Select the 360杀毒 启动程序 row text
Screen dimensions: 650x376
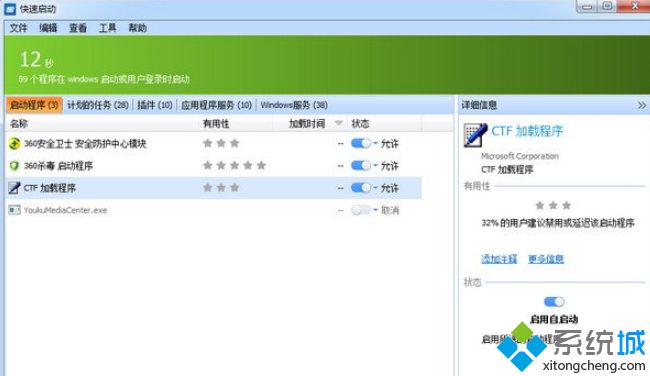(x=58, y=166)
